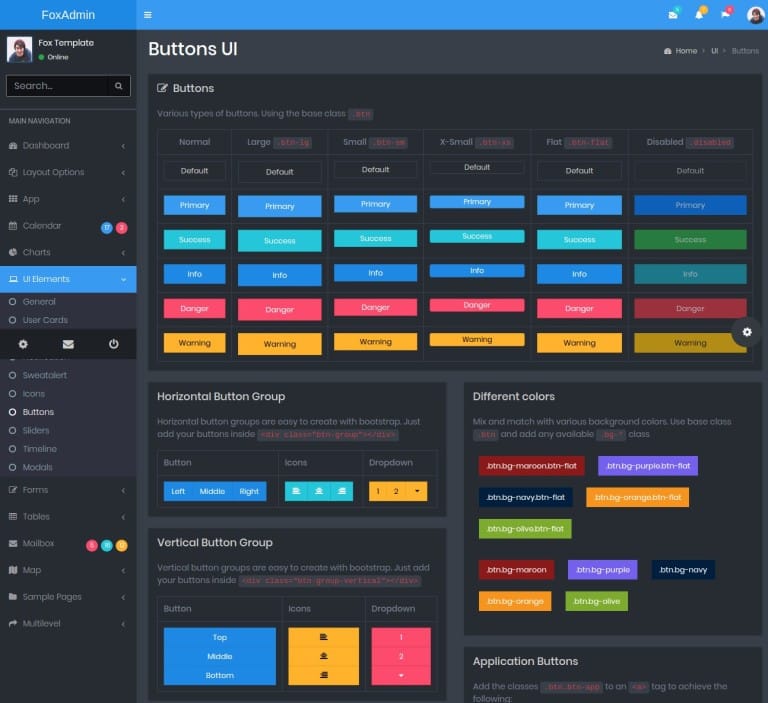768x703 pixels.
Task: Open the Modals submenu item
Action: point(37,467)
